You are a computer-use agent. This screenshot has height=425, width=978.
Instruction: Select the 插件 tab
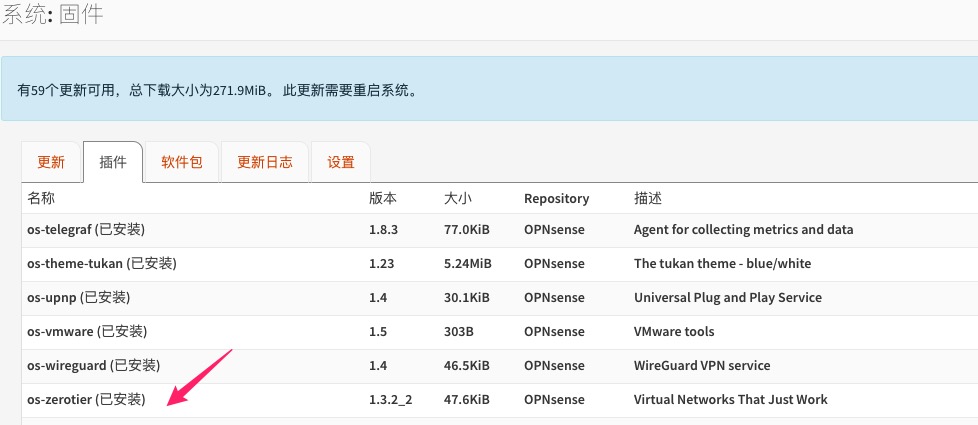[113, 162]
